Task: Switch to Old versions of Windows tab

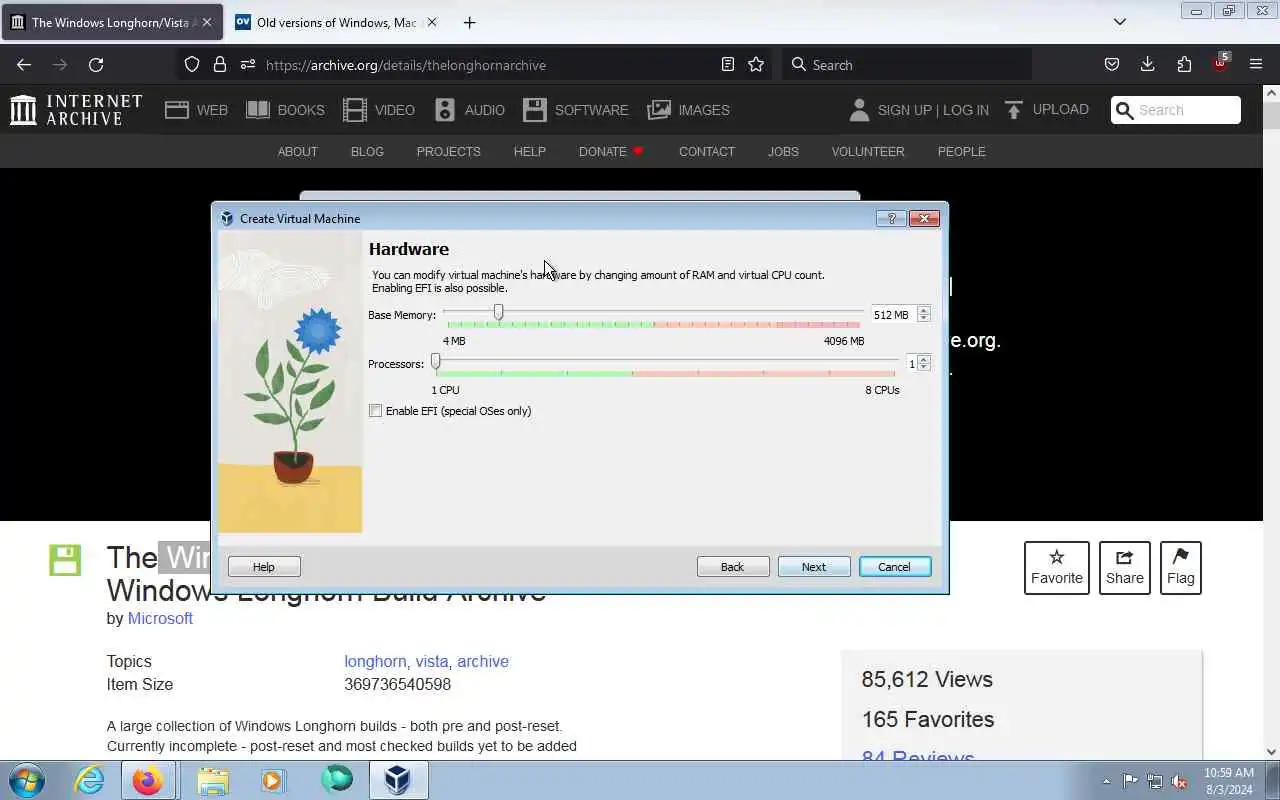Action: [x=336, y=22]
